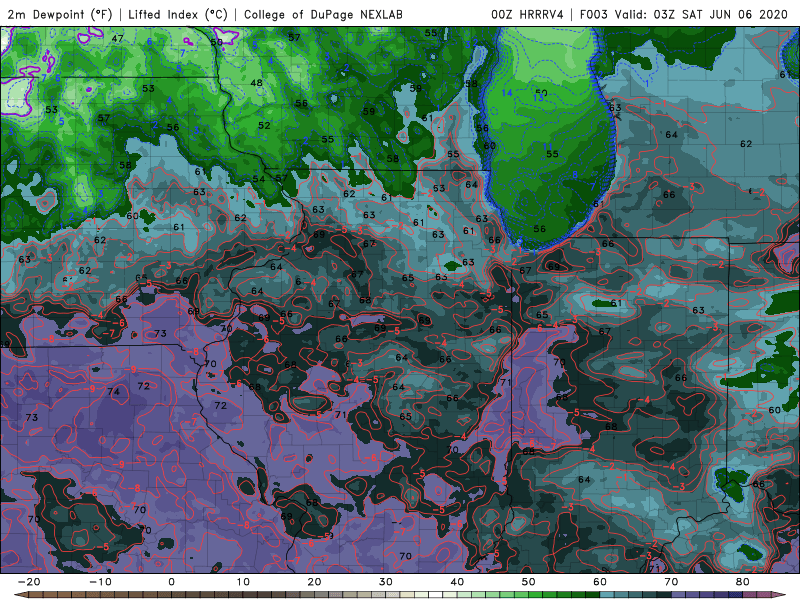Click the 50 label on the color scale
This screenshot has height=600, width=800.
tap(529, 582)
